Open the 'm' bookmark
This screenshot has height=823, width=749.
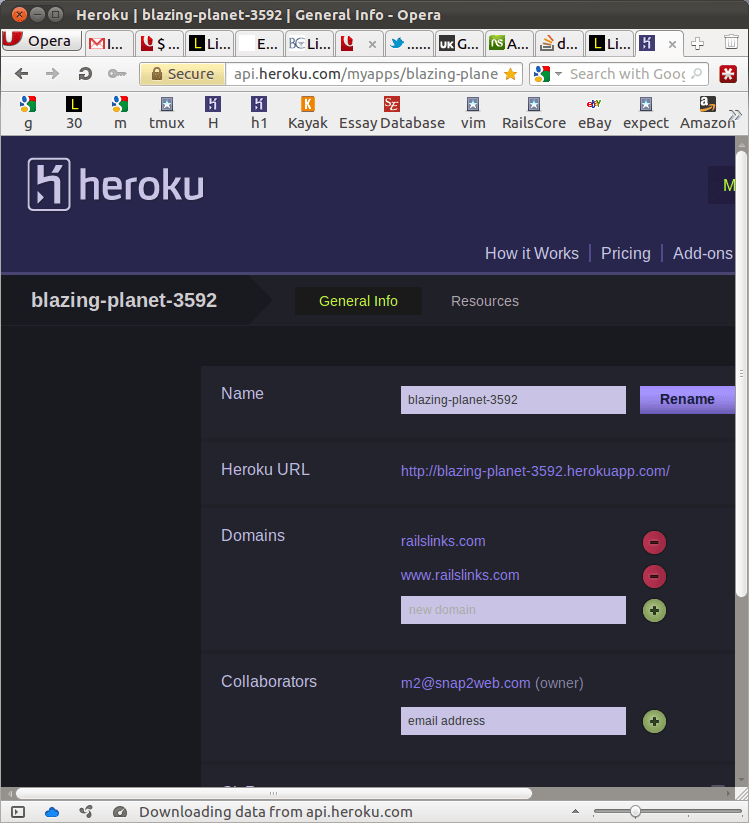(120, 113)
